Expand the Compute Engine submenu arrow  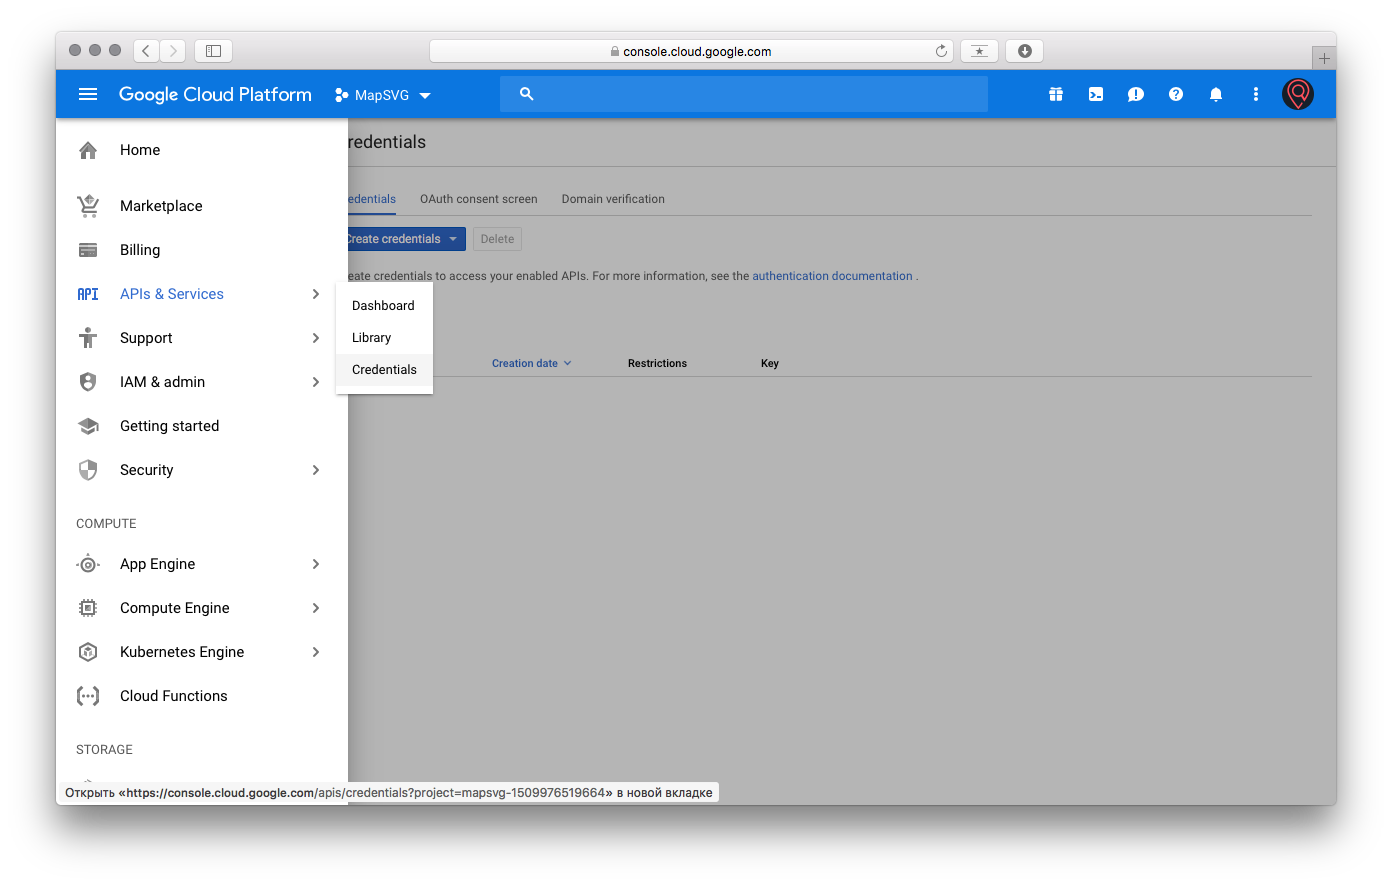316,608
